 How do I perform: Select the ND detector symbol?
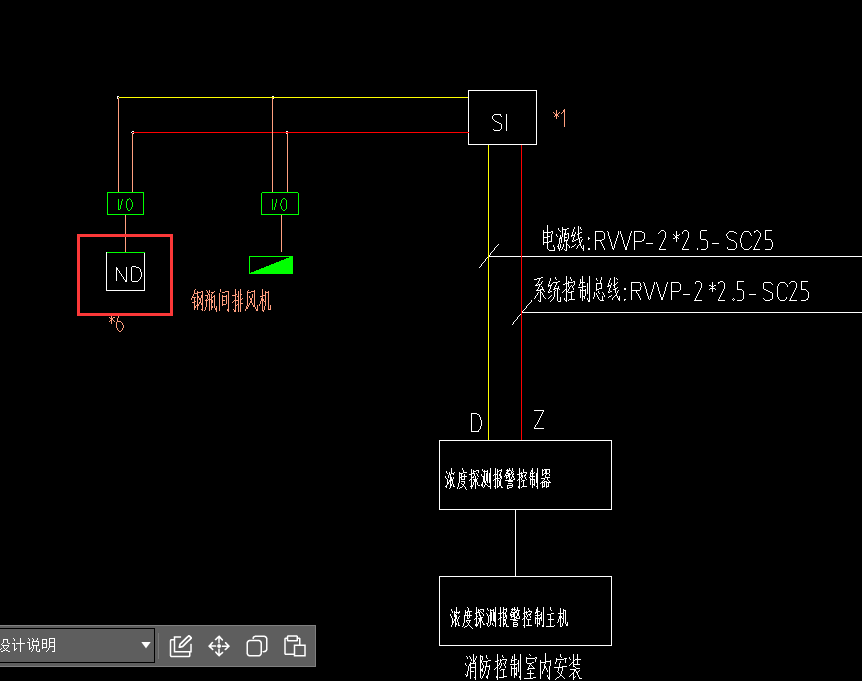(125, 272)
